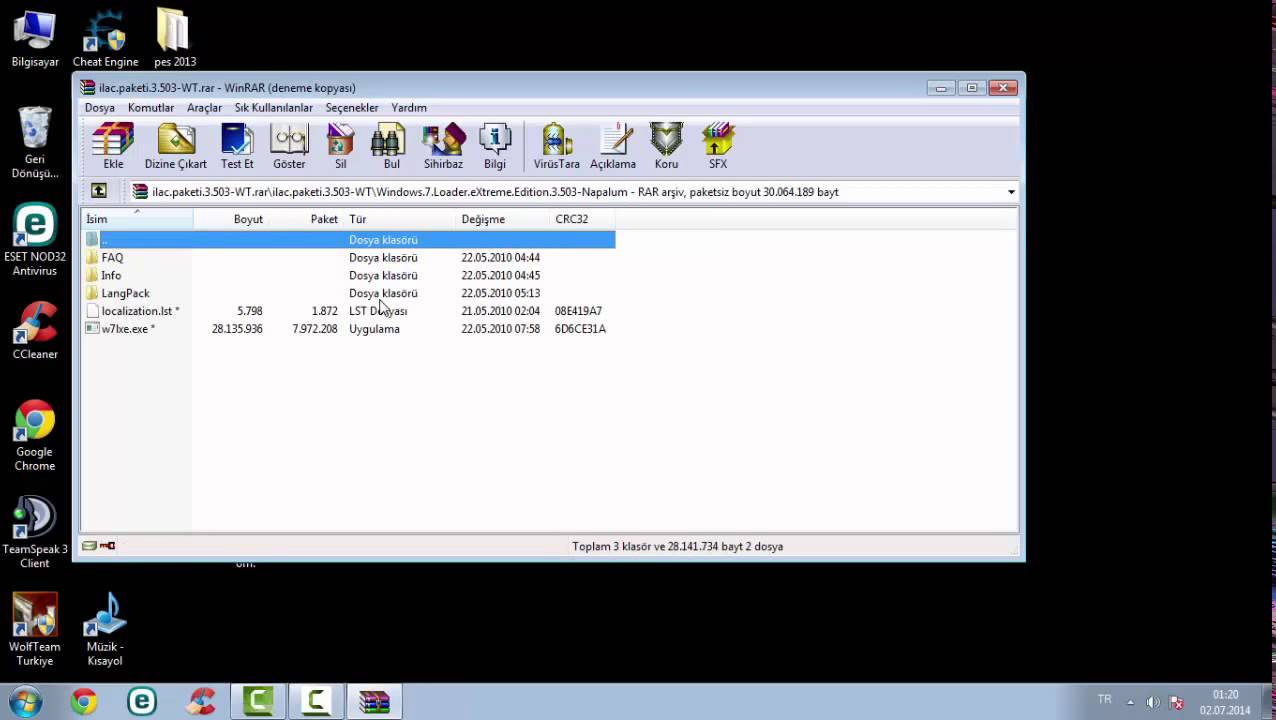Open Bilgisayar desktop icon

click(35, 38)
